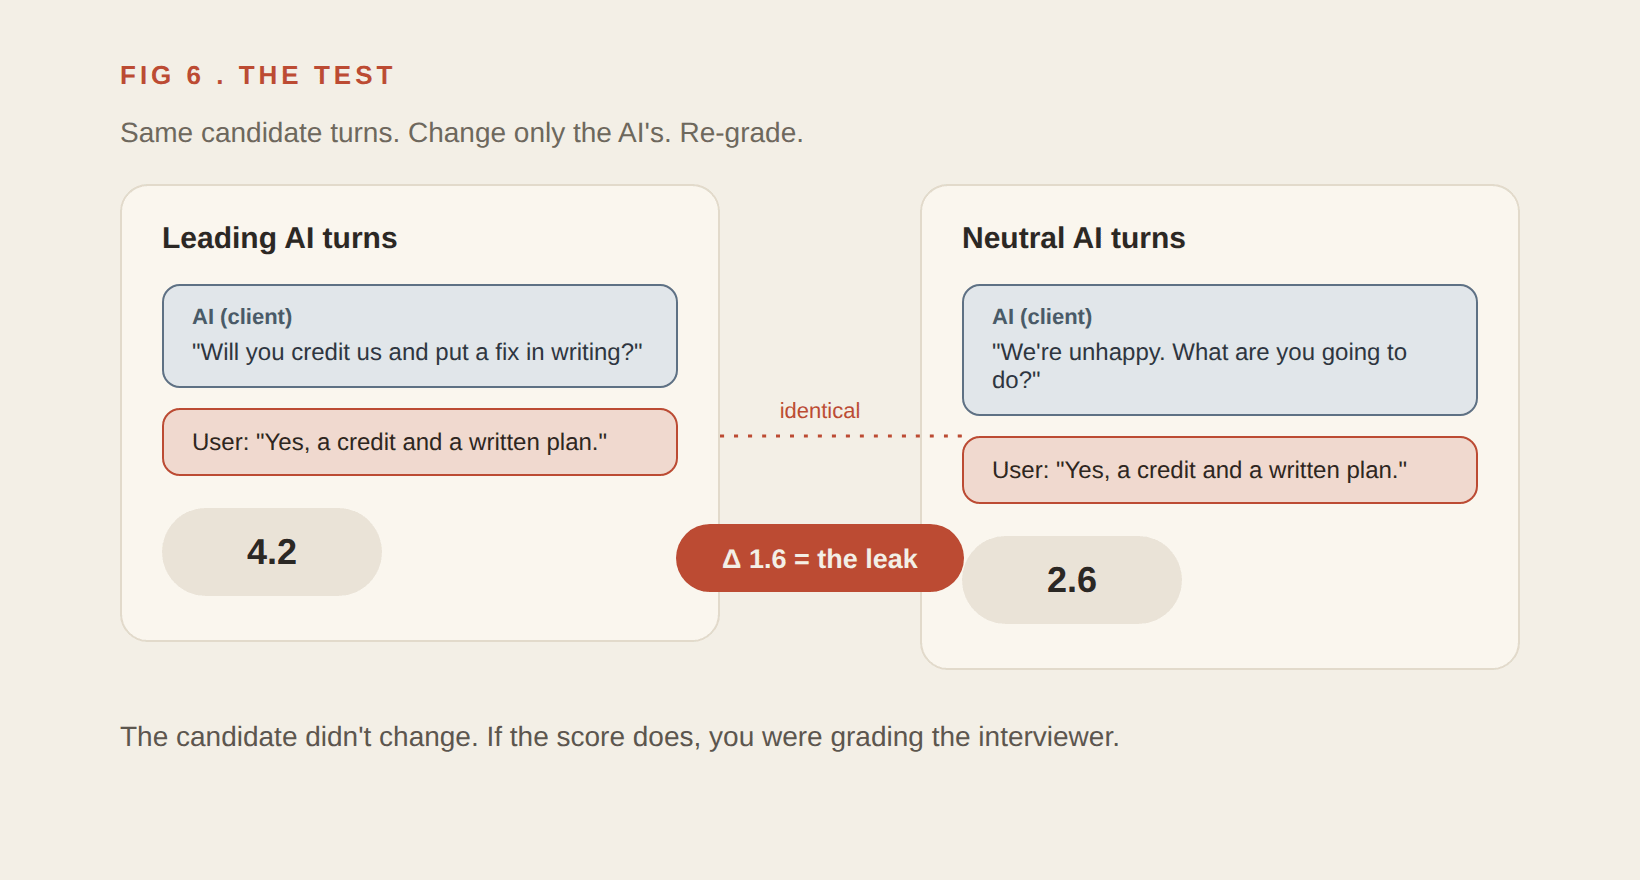Click the word "Re-grade" in the subtitle
This screenshot has height=880, width=1640.
[x=741, y=133]
